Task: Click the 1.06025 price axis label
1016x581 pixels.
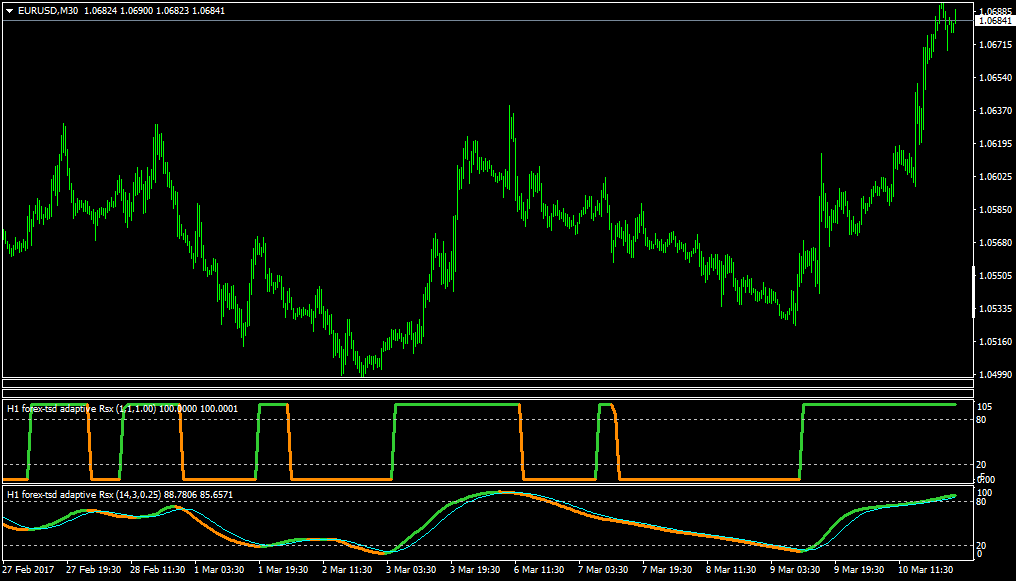Action: [996, 177]
